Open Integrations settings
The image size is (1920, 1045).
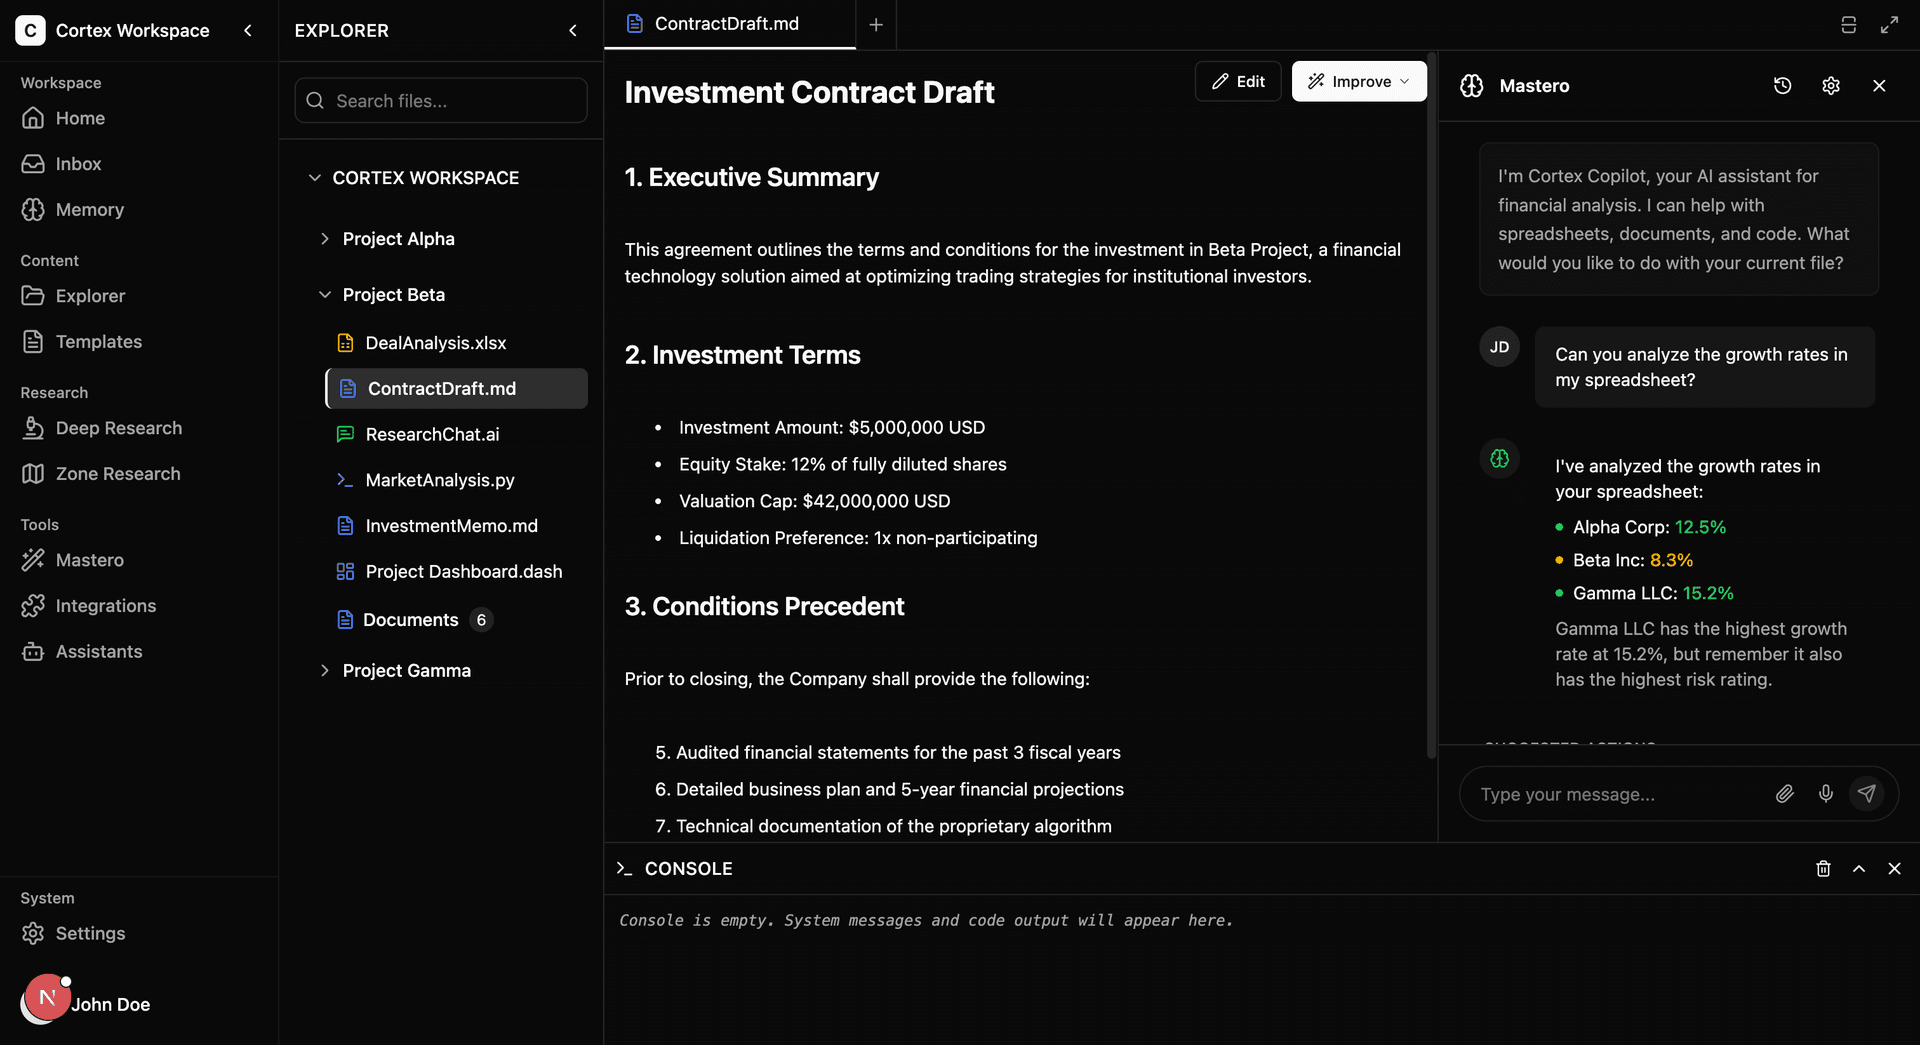[105, 606]
